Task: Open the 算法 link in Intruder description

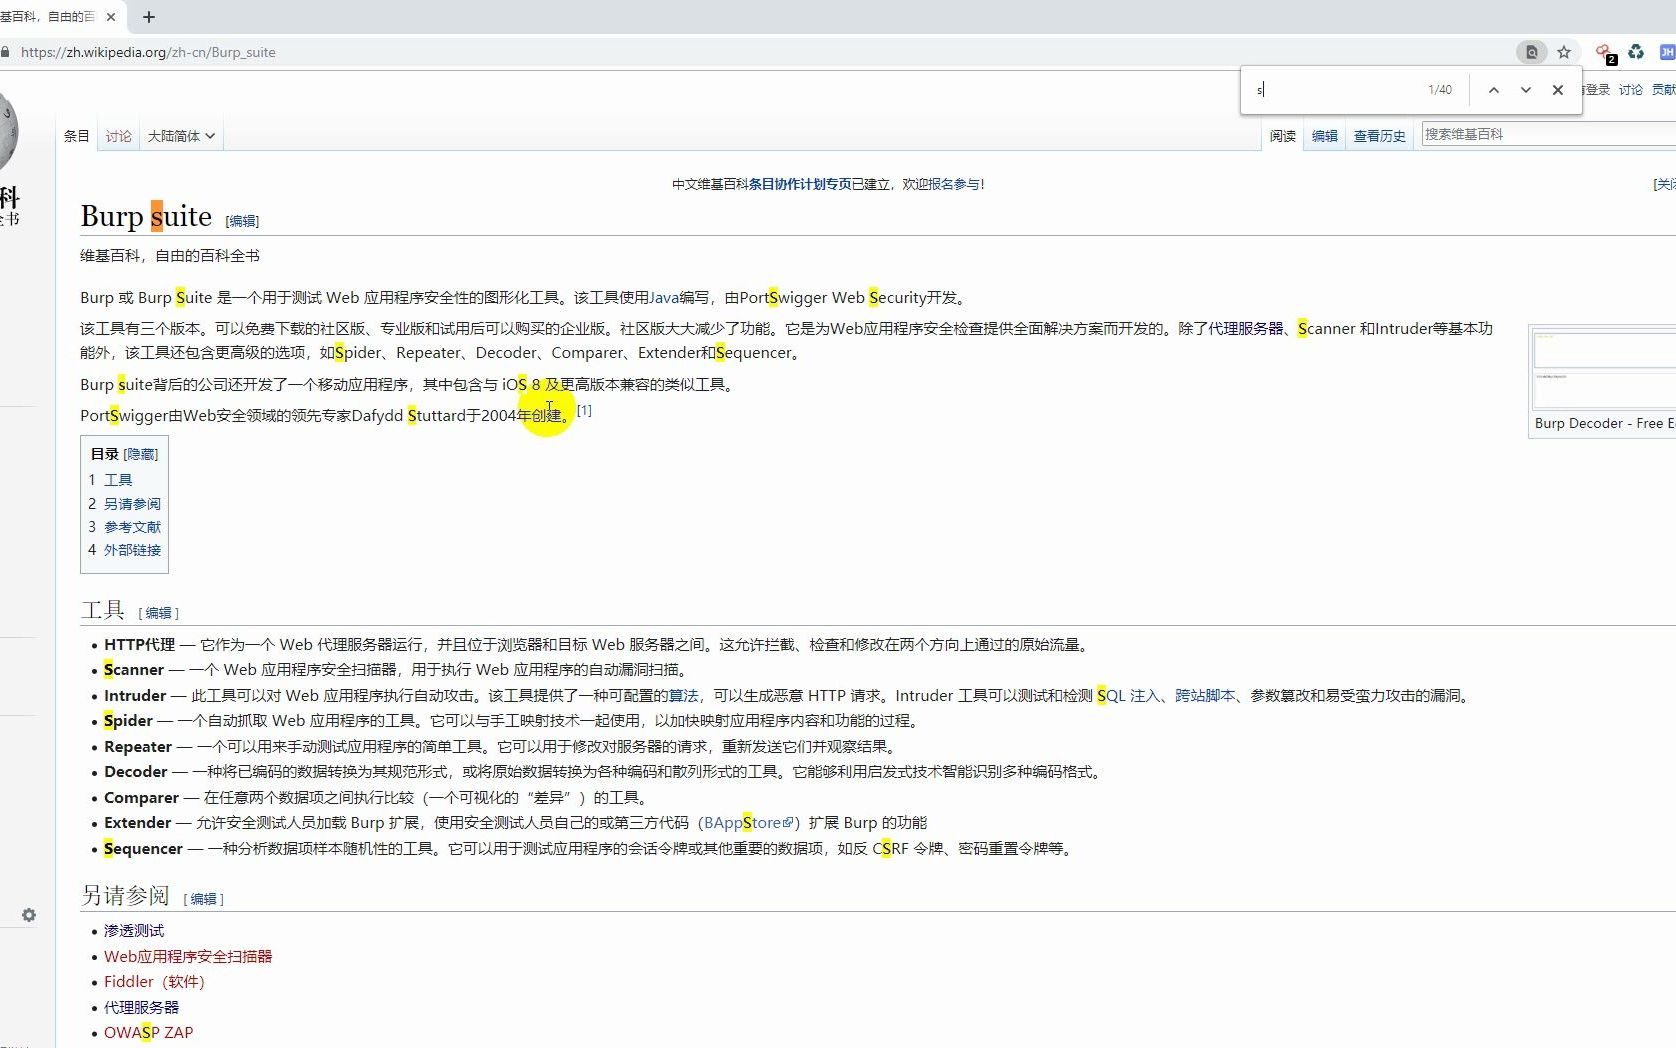Action: point(684,696)
